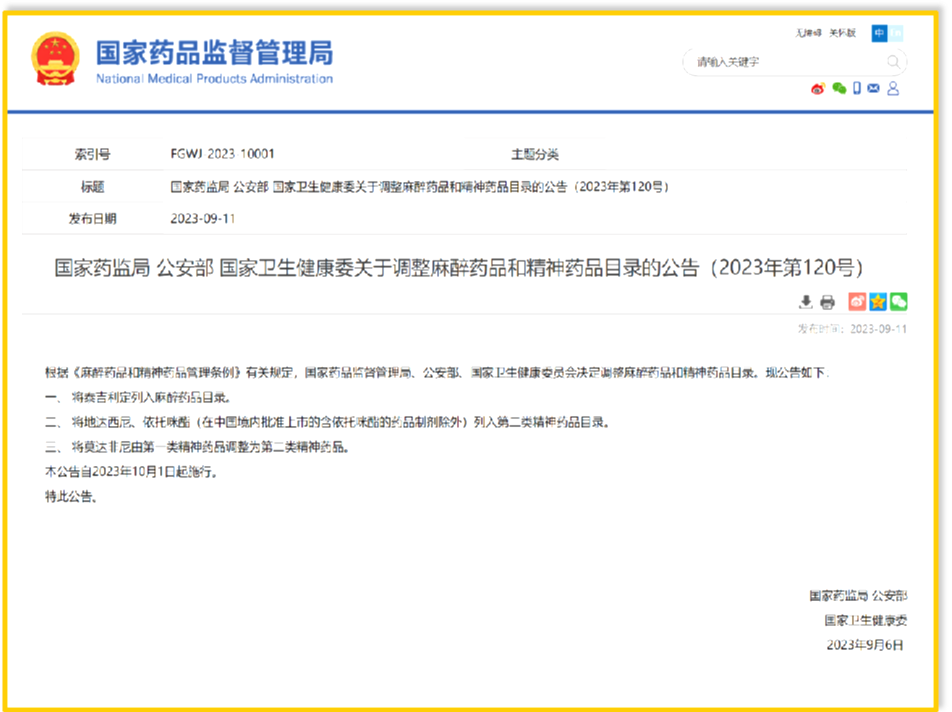Click the blue envelope mail icon
This screenshot has height=712, width=952.
click(873, 89)
